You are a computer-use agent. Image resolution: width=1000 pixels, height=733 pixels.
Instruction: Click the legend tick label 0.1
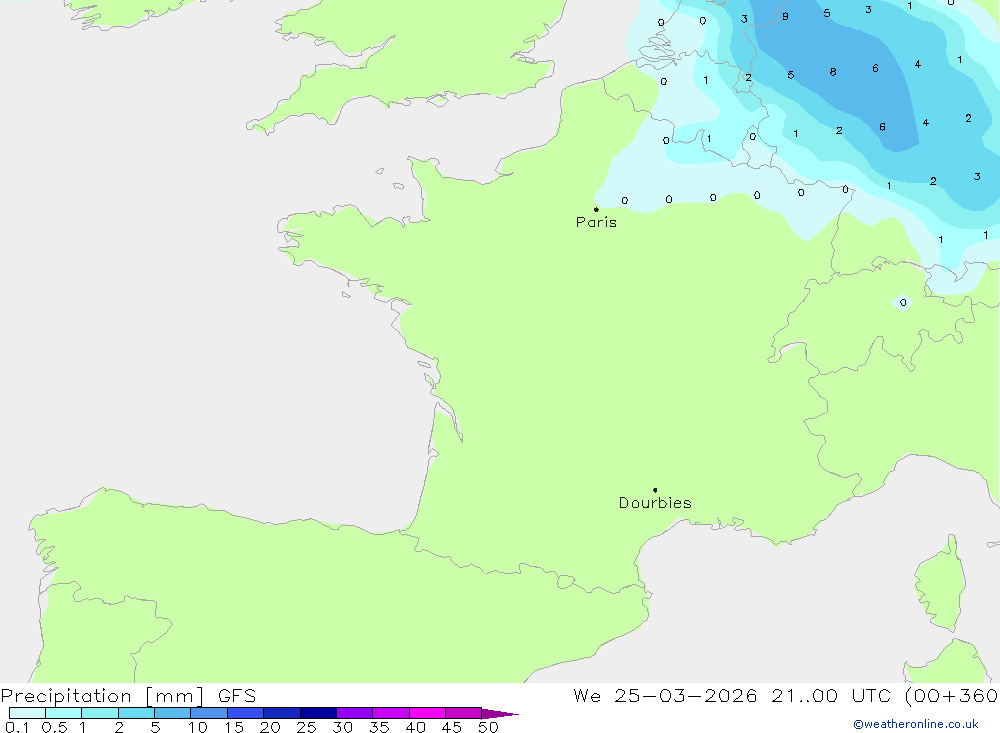coord(17,727)
